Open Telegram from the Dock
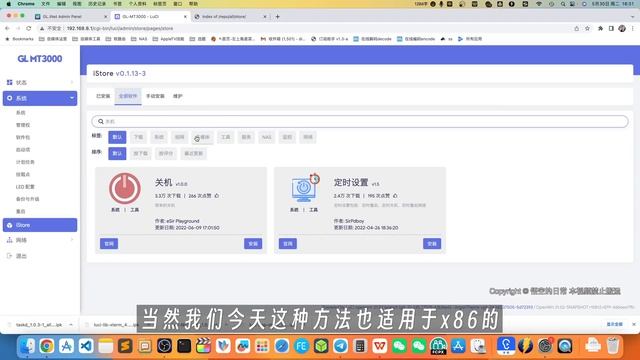The image size is (640, 360). coord(340,346)
